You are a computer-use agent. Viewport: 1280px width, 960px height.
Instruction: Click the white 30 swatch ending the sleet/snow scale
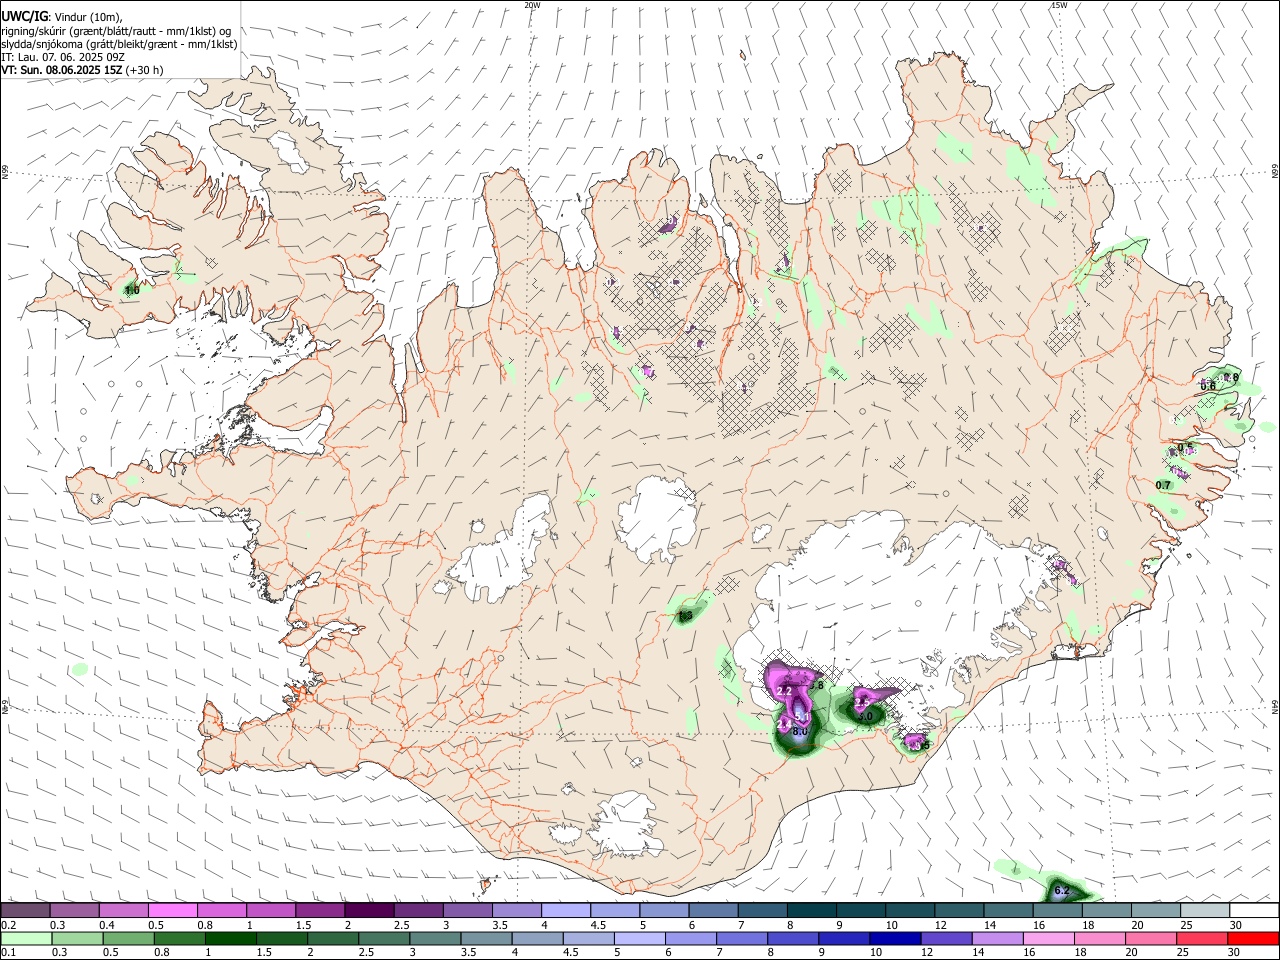tap(1253, 911)
